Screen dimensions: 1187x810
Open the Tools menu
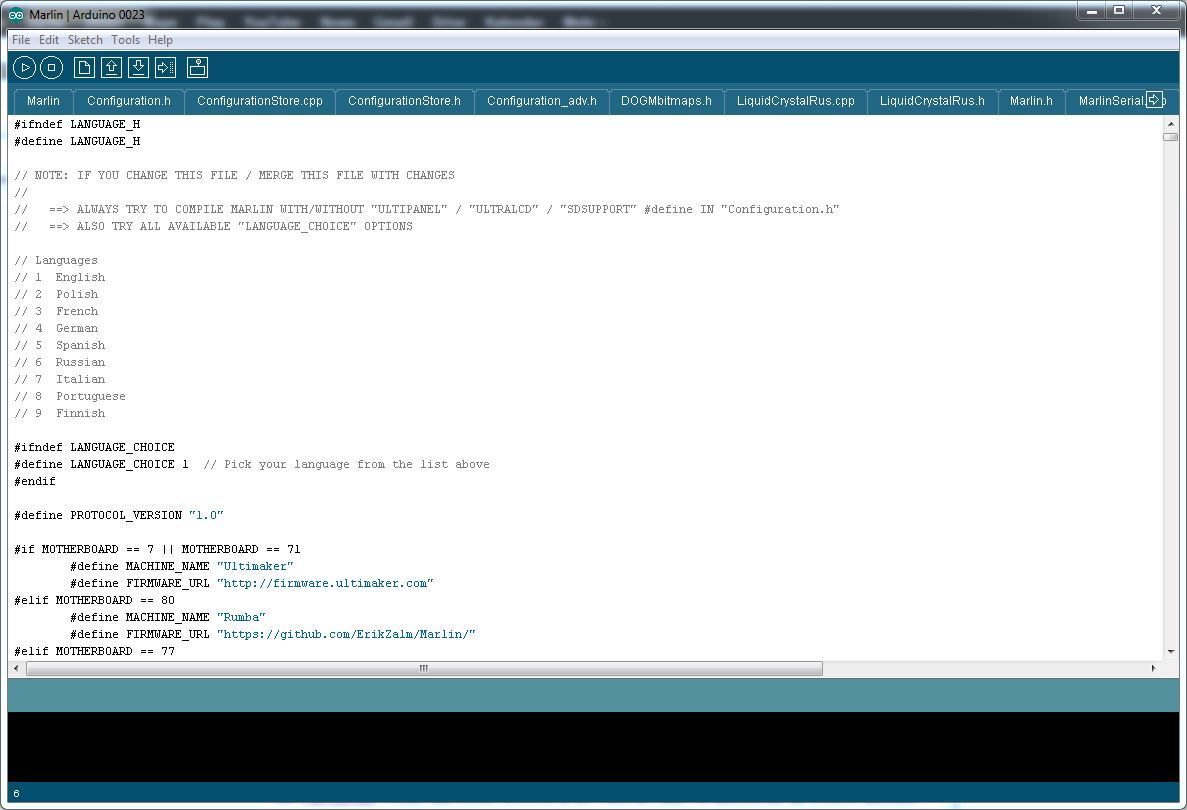126,39
